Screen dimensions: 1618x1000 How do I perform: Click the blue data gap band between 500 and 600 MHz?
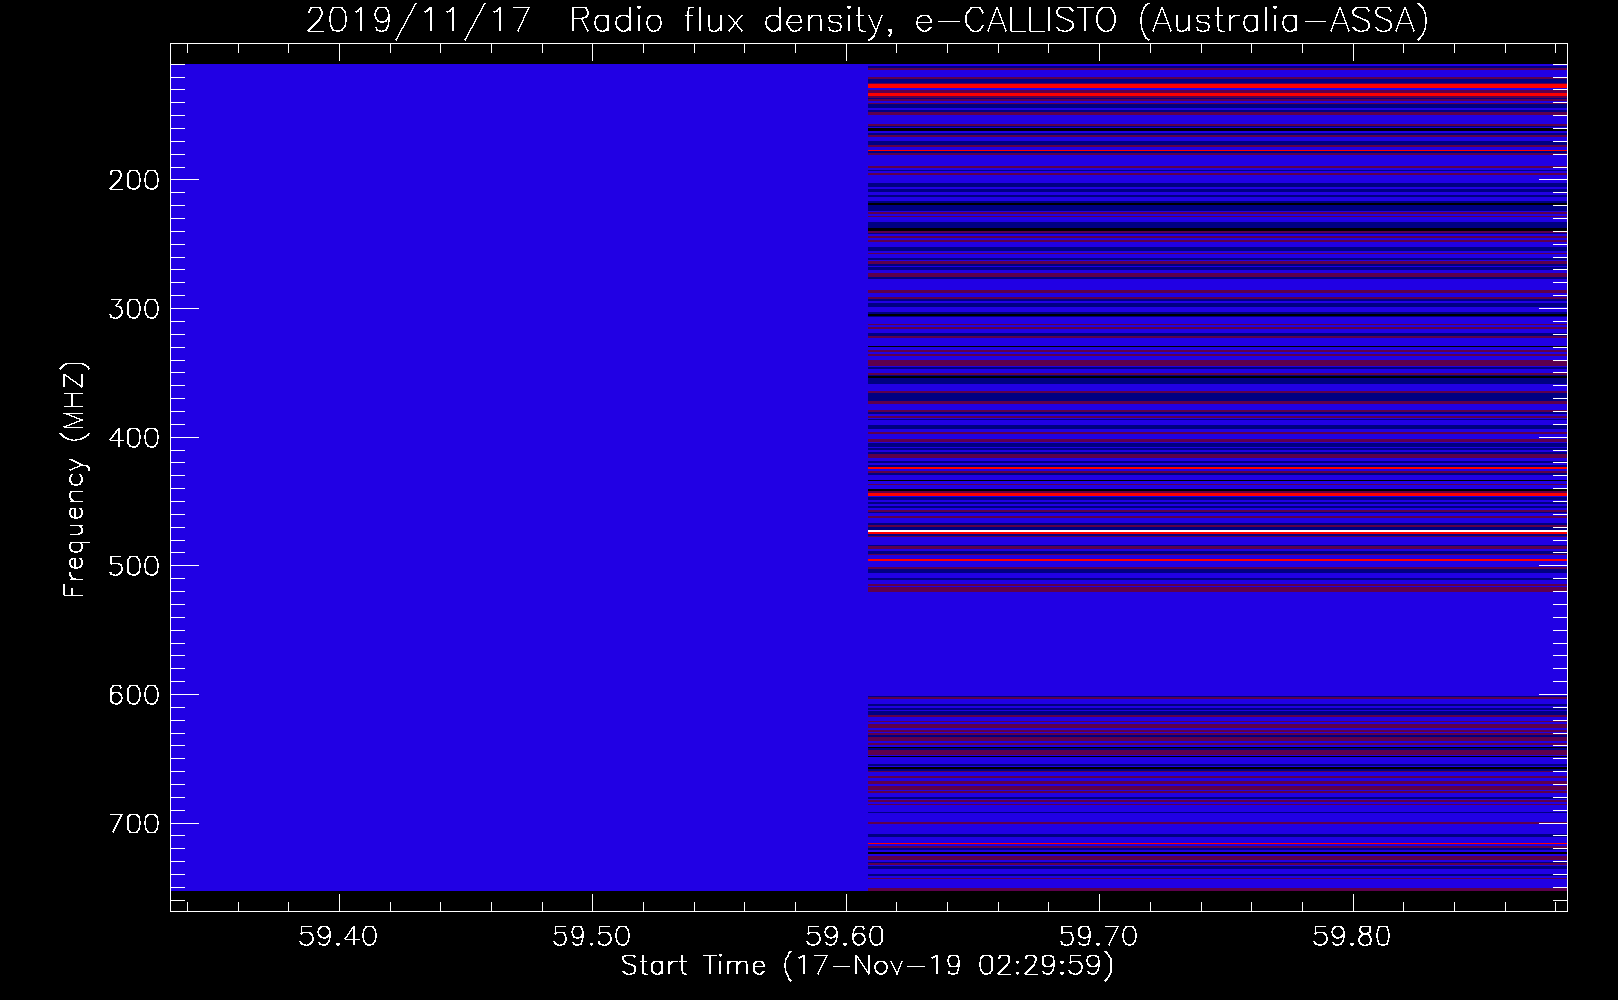pos(1217,643)
